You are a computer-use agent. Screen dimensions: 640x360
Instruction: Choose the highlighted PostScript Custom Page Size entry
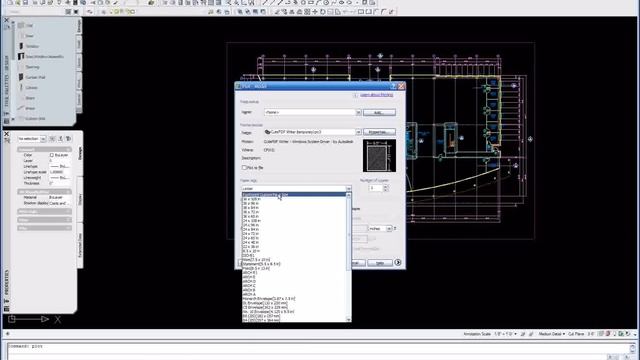coord(294,195)
